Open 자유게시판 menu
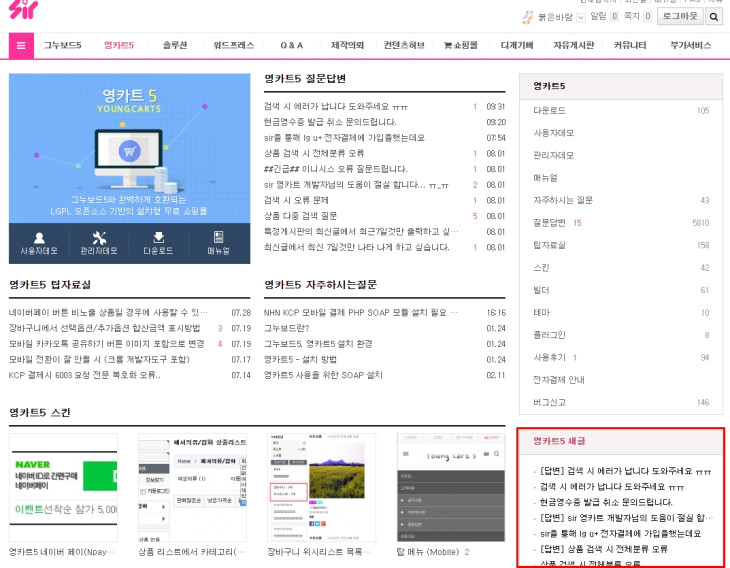This screenshot has width=730, height=568. (x=574, y=45)
